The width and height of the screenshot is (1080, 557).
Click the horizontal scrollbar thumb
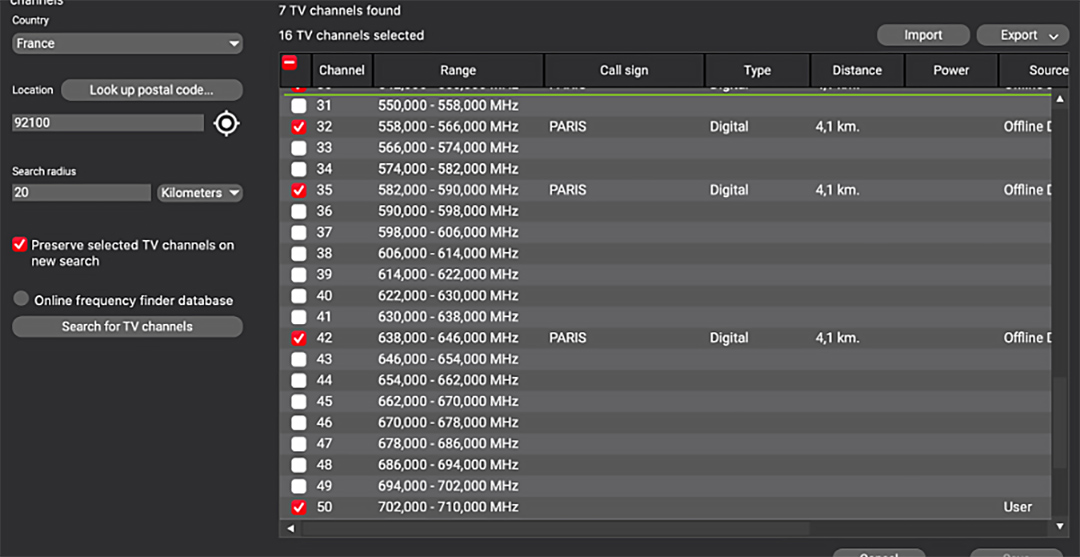555,529
